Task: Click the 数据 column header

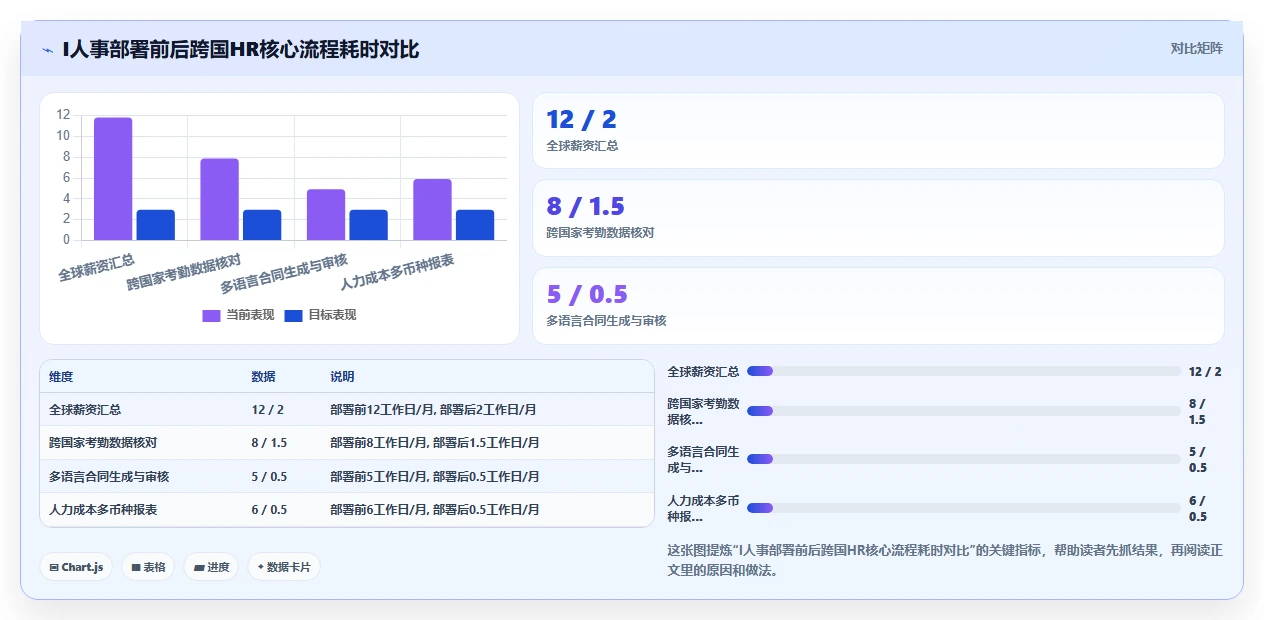Action: pos(263,377)
